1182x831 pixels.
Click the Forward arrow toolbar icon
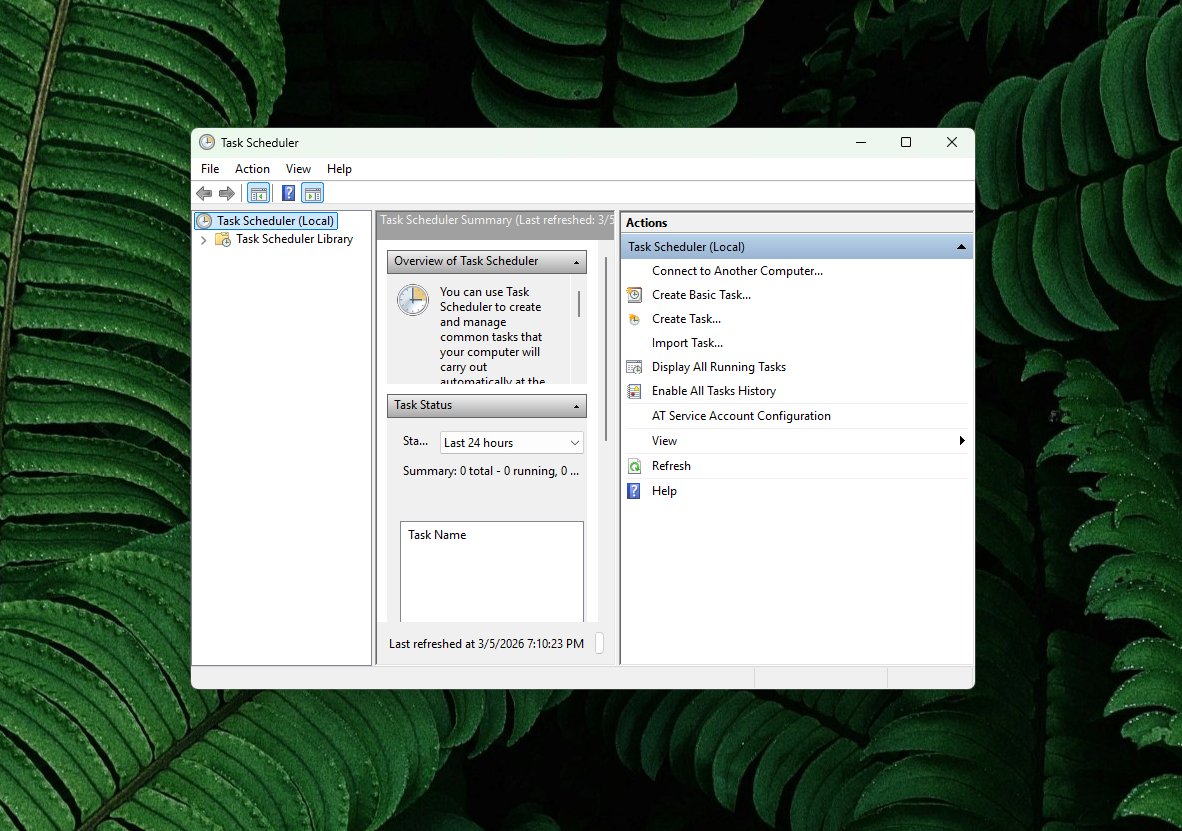[227, 193]
